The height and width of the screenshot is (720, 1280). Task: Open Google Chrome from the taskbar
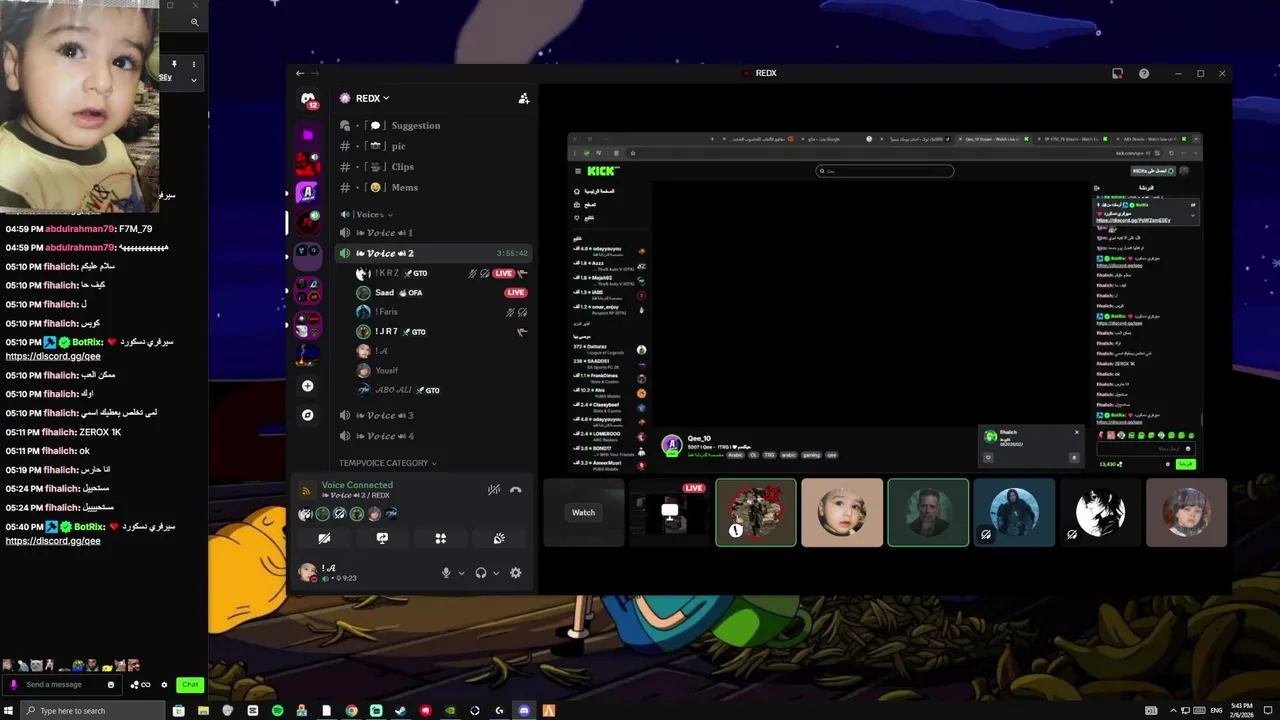[351, 711]
